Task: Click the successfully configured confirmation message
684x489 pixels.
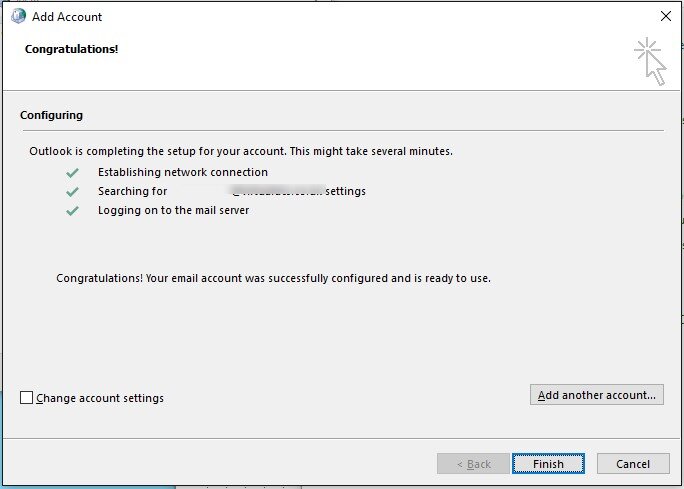Action: click(x=274, y=278)
